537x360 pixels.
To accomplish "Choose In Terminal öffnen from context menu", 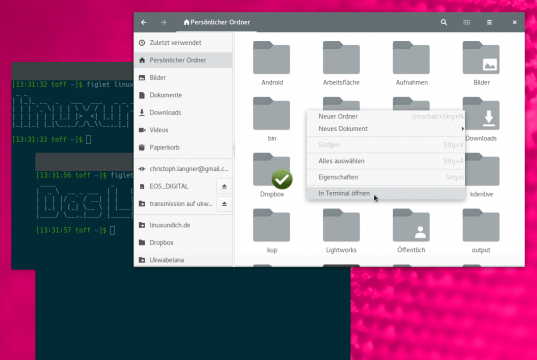I will 386,193.
